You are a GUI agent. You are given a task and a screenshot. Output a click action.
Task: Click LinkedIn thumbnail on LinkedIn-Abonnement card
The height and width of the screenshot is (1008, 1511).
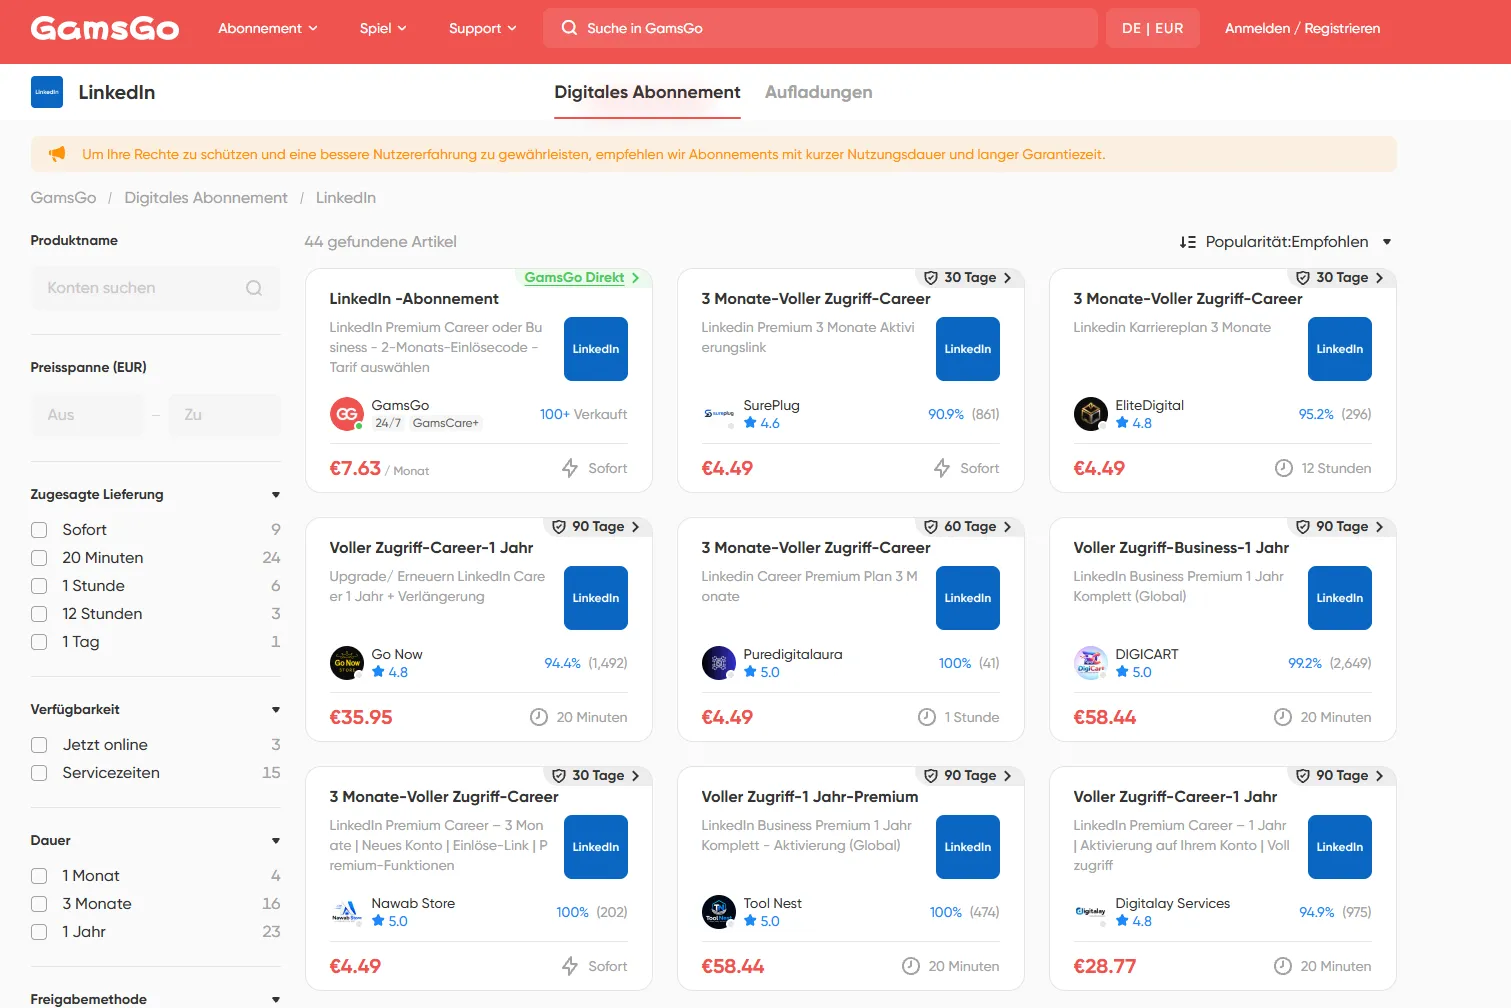[596, 349]
